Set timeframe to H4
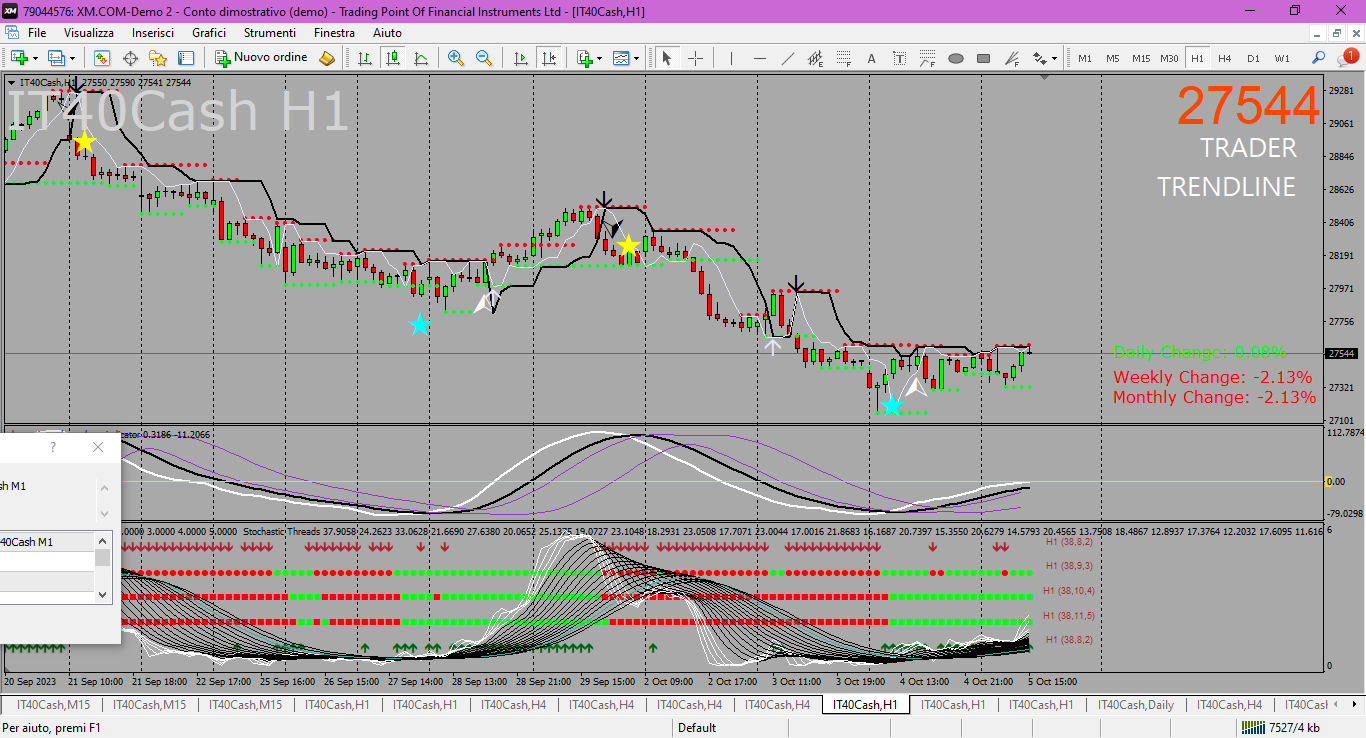 coord(1225,58)
